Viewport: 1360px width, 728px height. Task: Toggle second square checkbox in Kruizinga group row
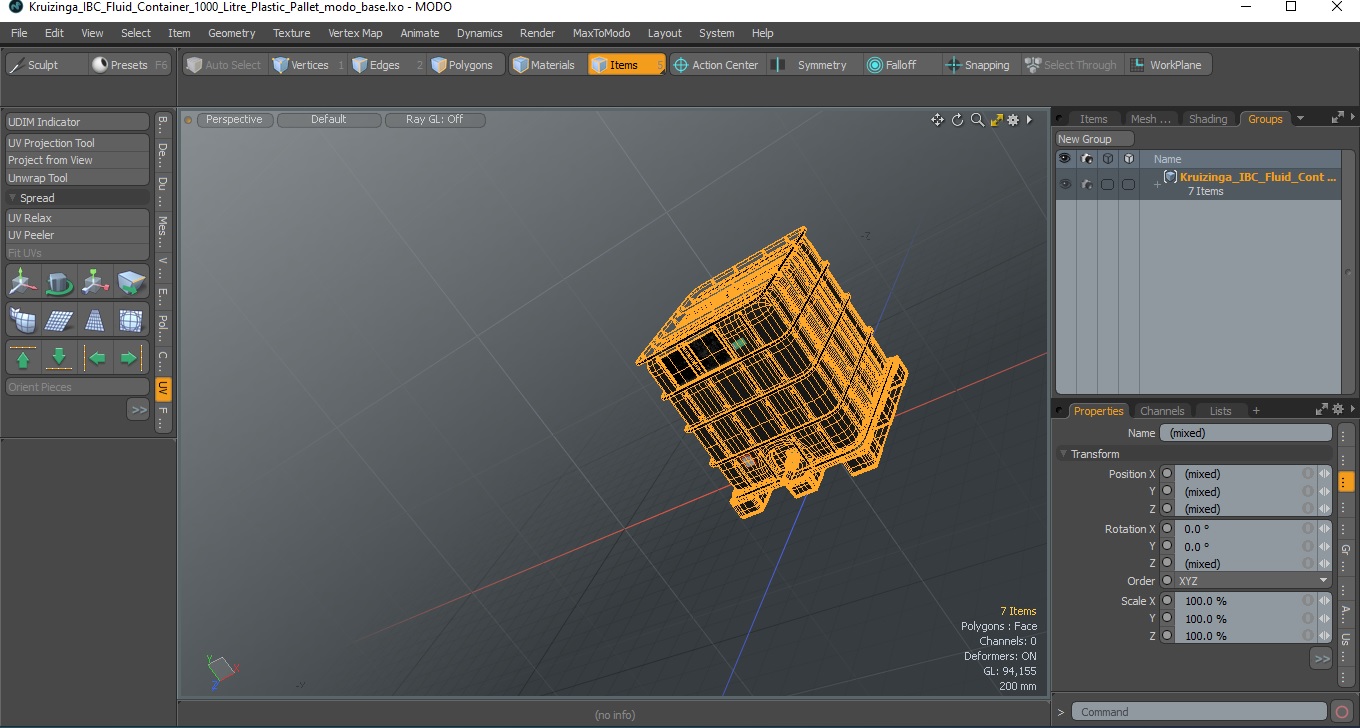1128,184
